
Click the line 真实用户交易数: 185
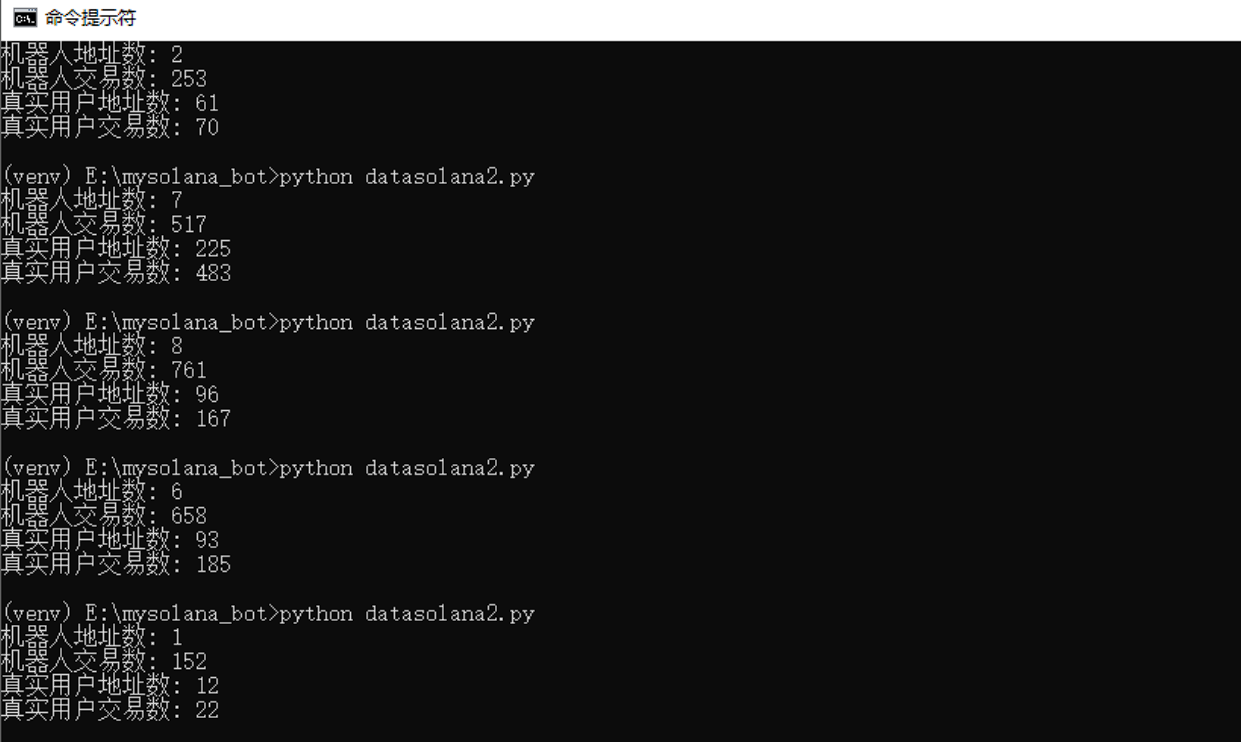(x=115, y=564)
